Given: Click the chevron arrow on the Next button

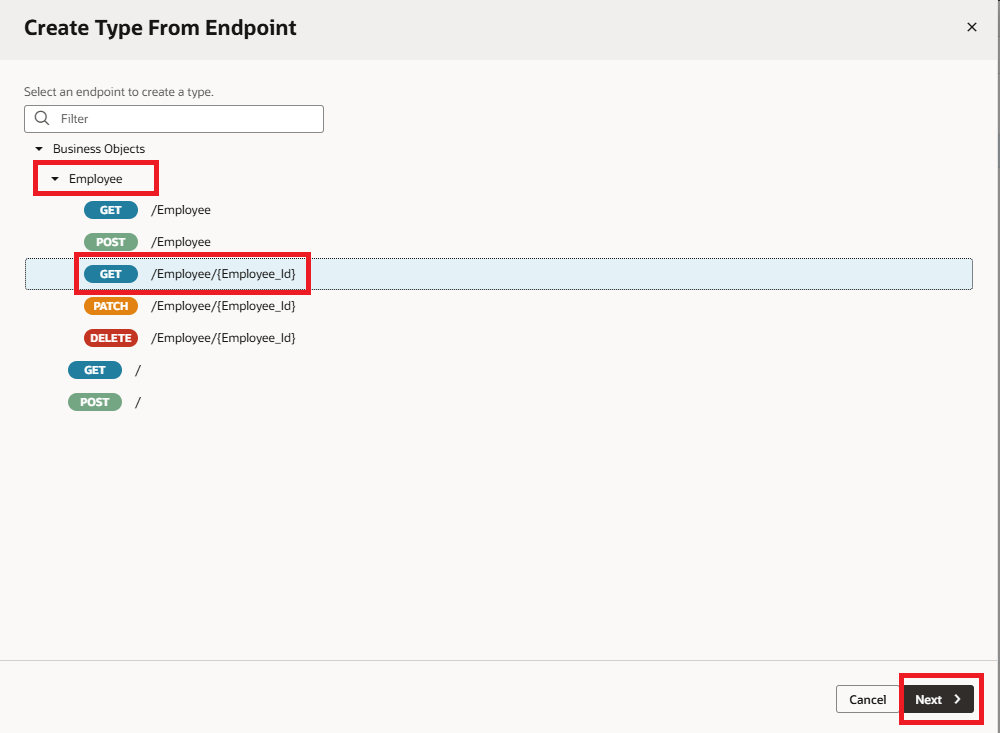Looking at the screenshot, I should coord(957,699).
